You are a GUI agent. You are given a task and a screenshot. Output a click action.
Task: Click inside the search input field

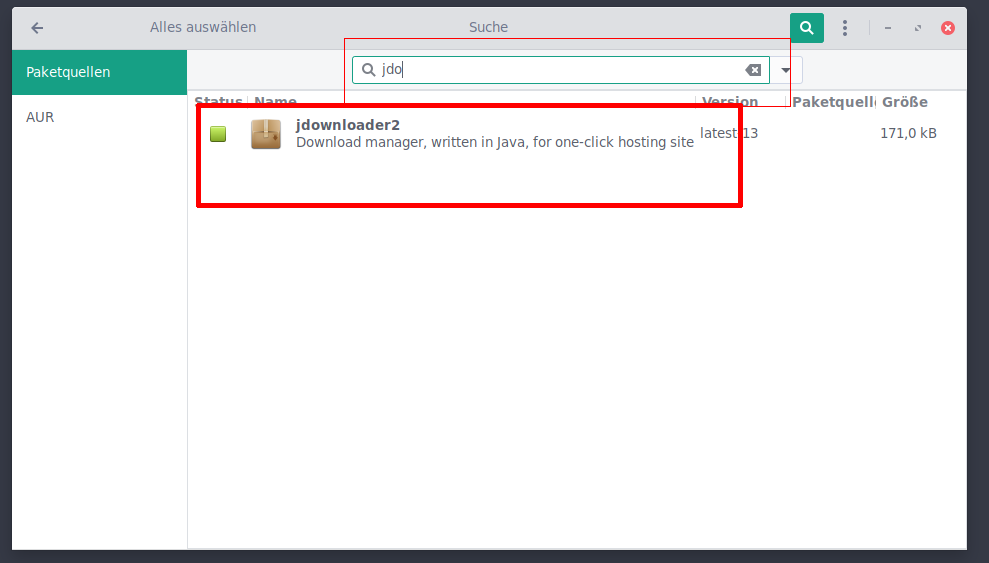[561, 70]
